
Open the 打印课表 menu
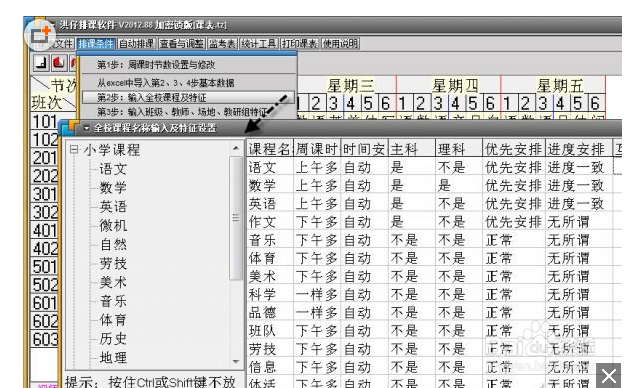[299, 44]
